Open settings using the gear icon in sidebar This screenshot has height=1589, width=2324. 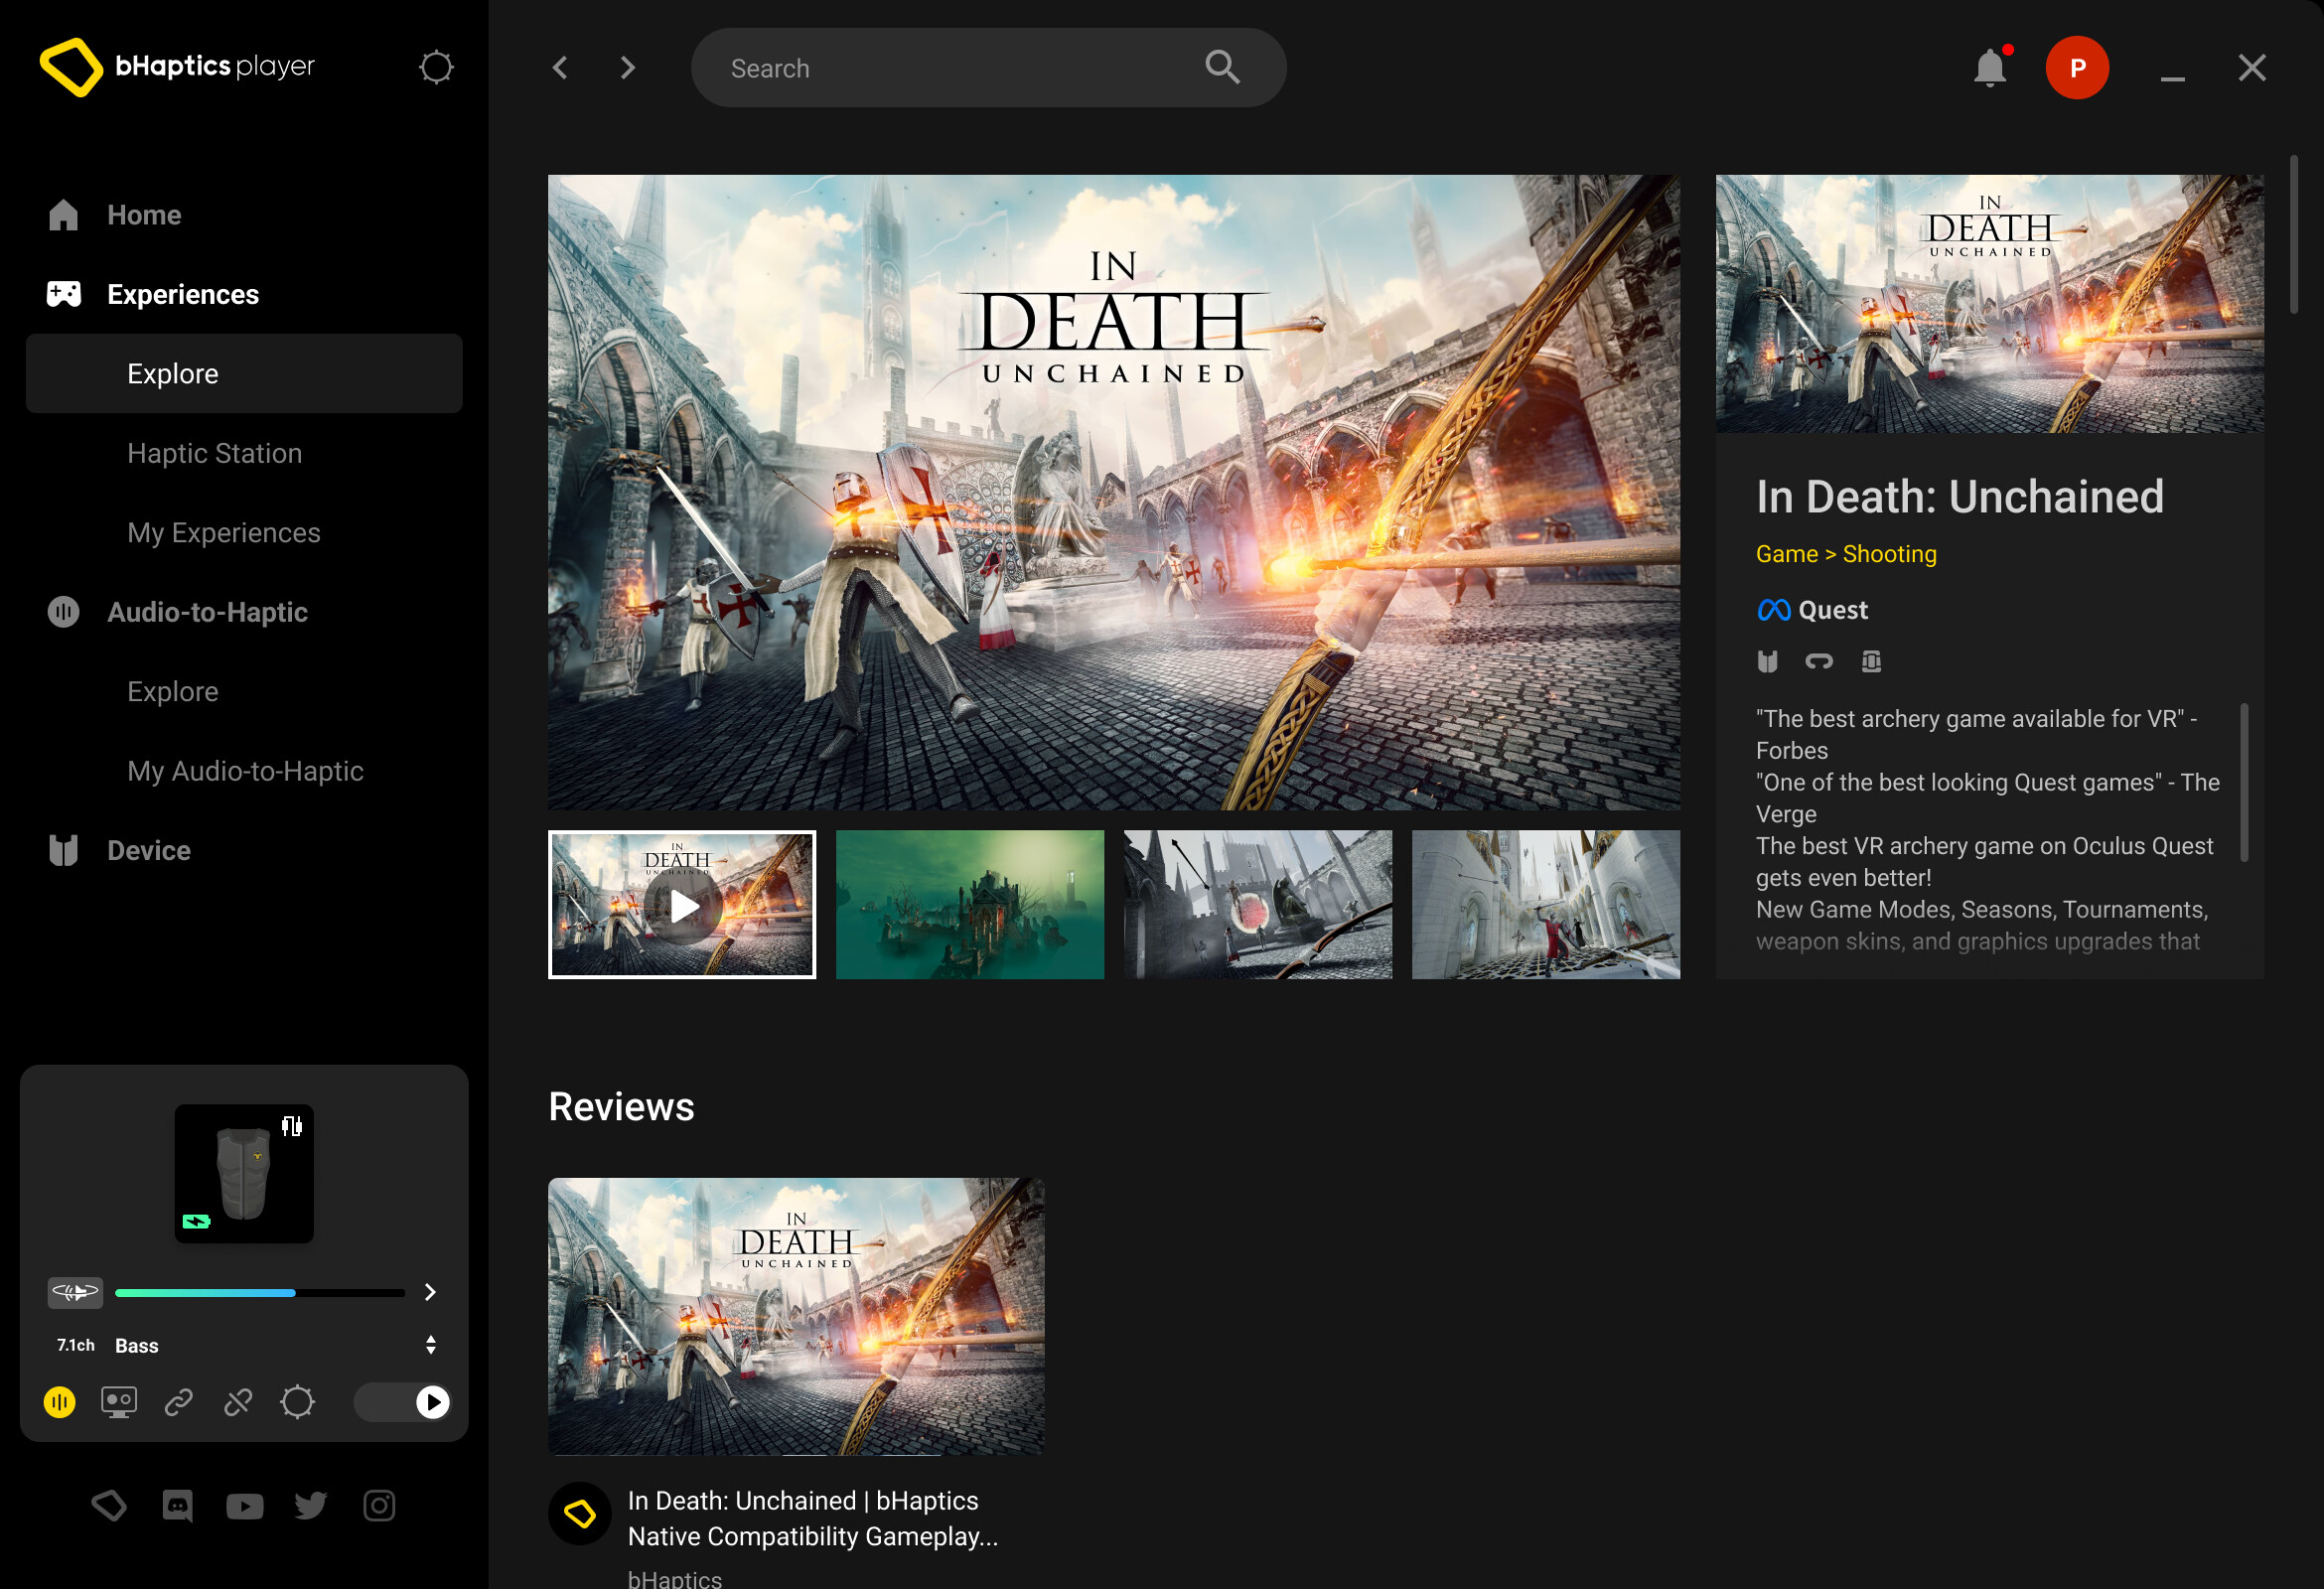pos(436,67)
